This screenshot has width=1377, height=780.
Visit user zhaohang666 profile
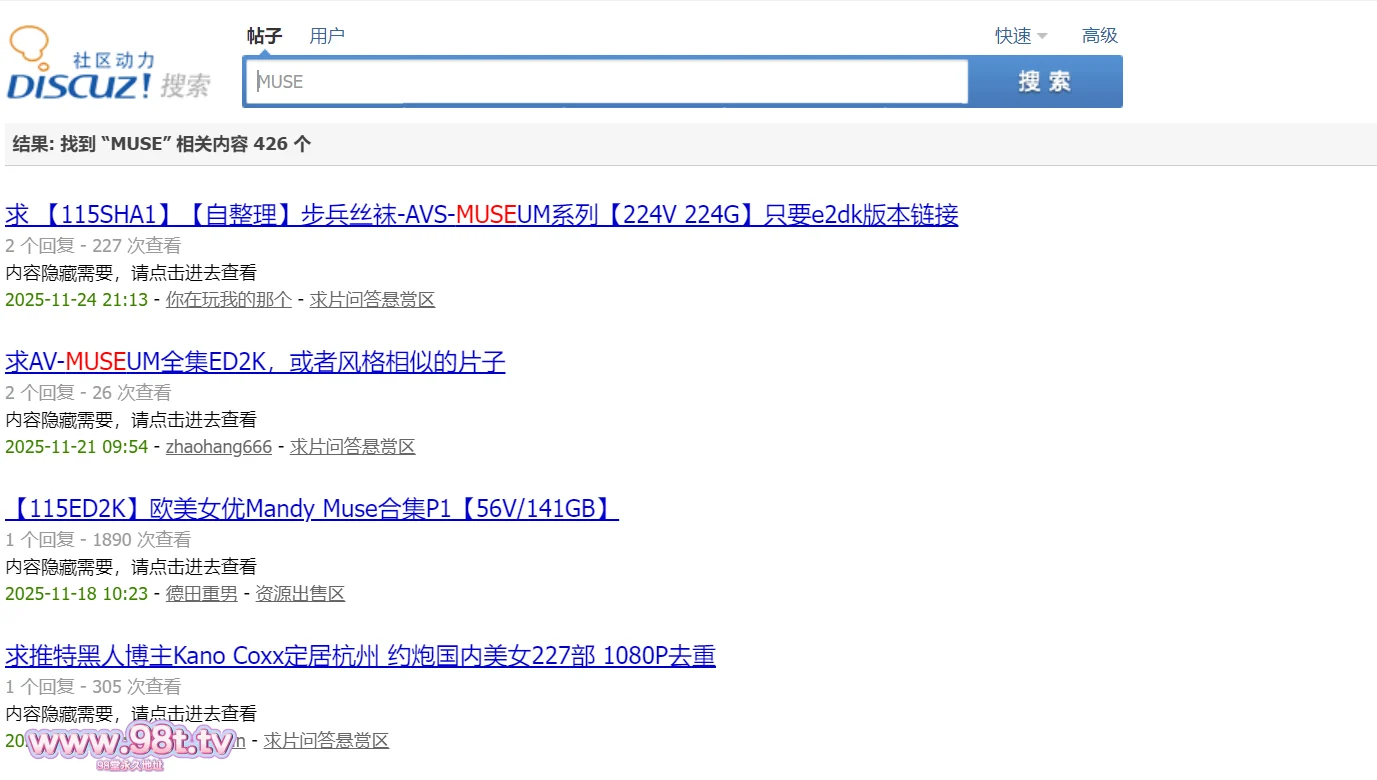[218, 446]
